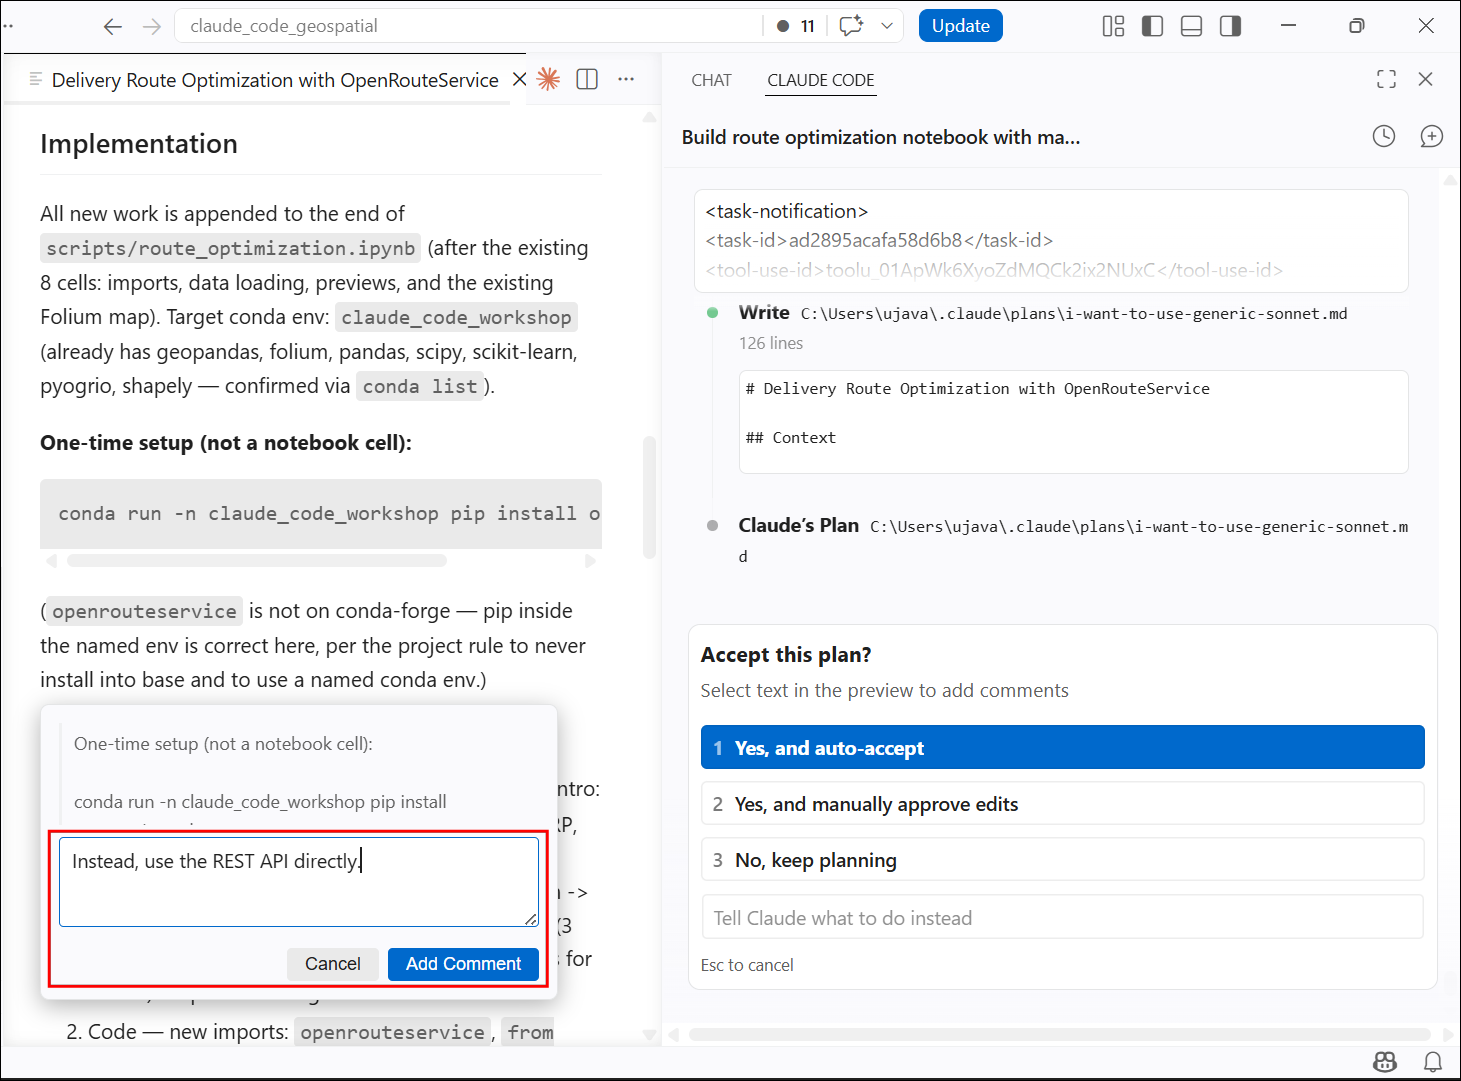Select the Delivery Route Optimization editor tab

click(275, 80)
